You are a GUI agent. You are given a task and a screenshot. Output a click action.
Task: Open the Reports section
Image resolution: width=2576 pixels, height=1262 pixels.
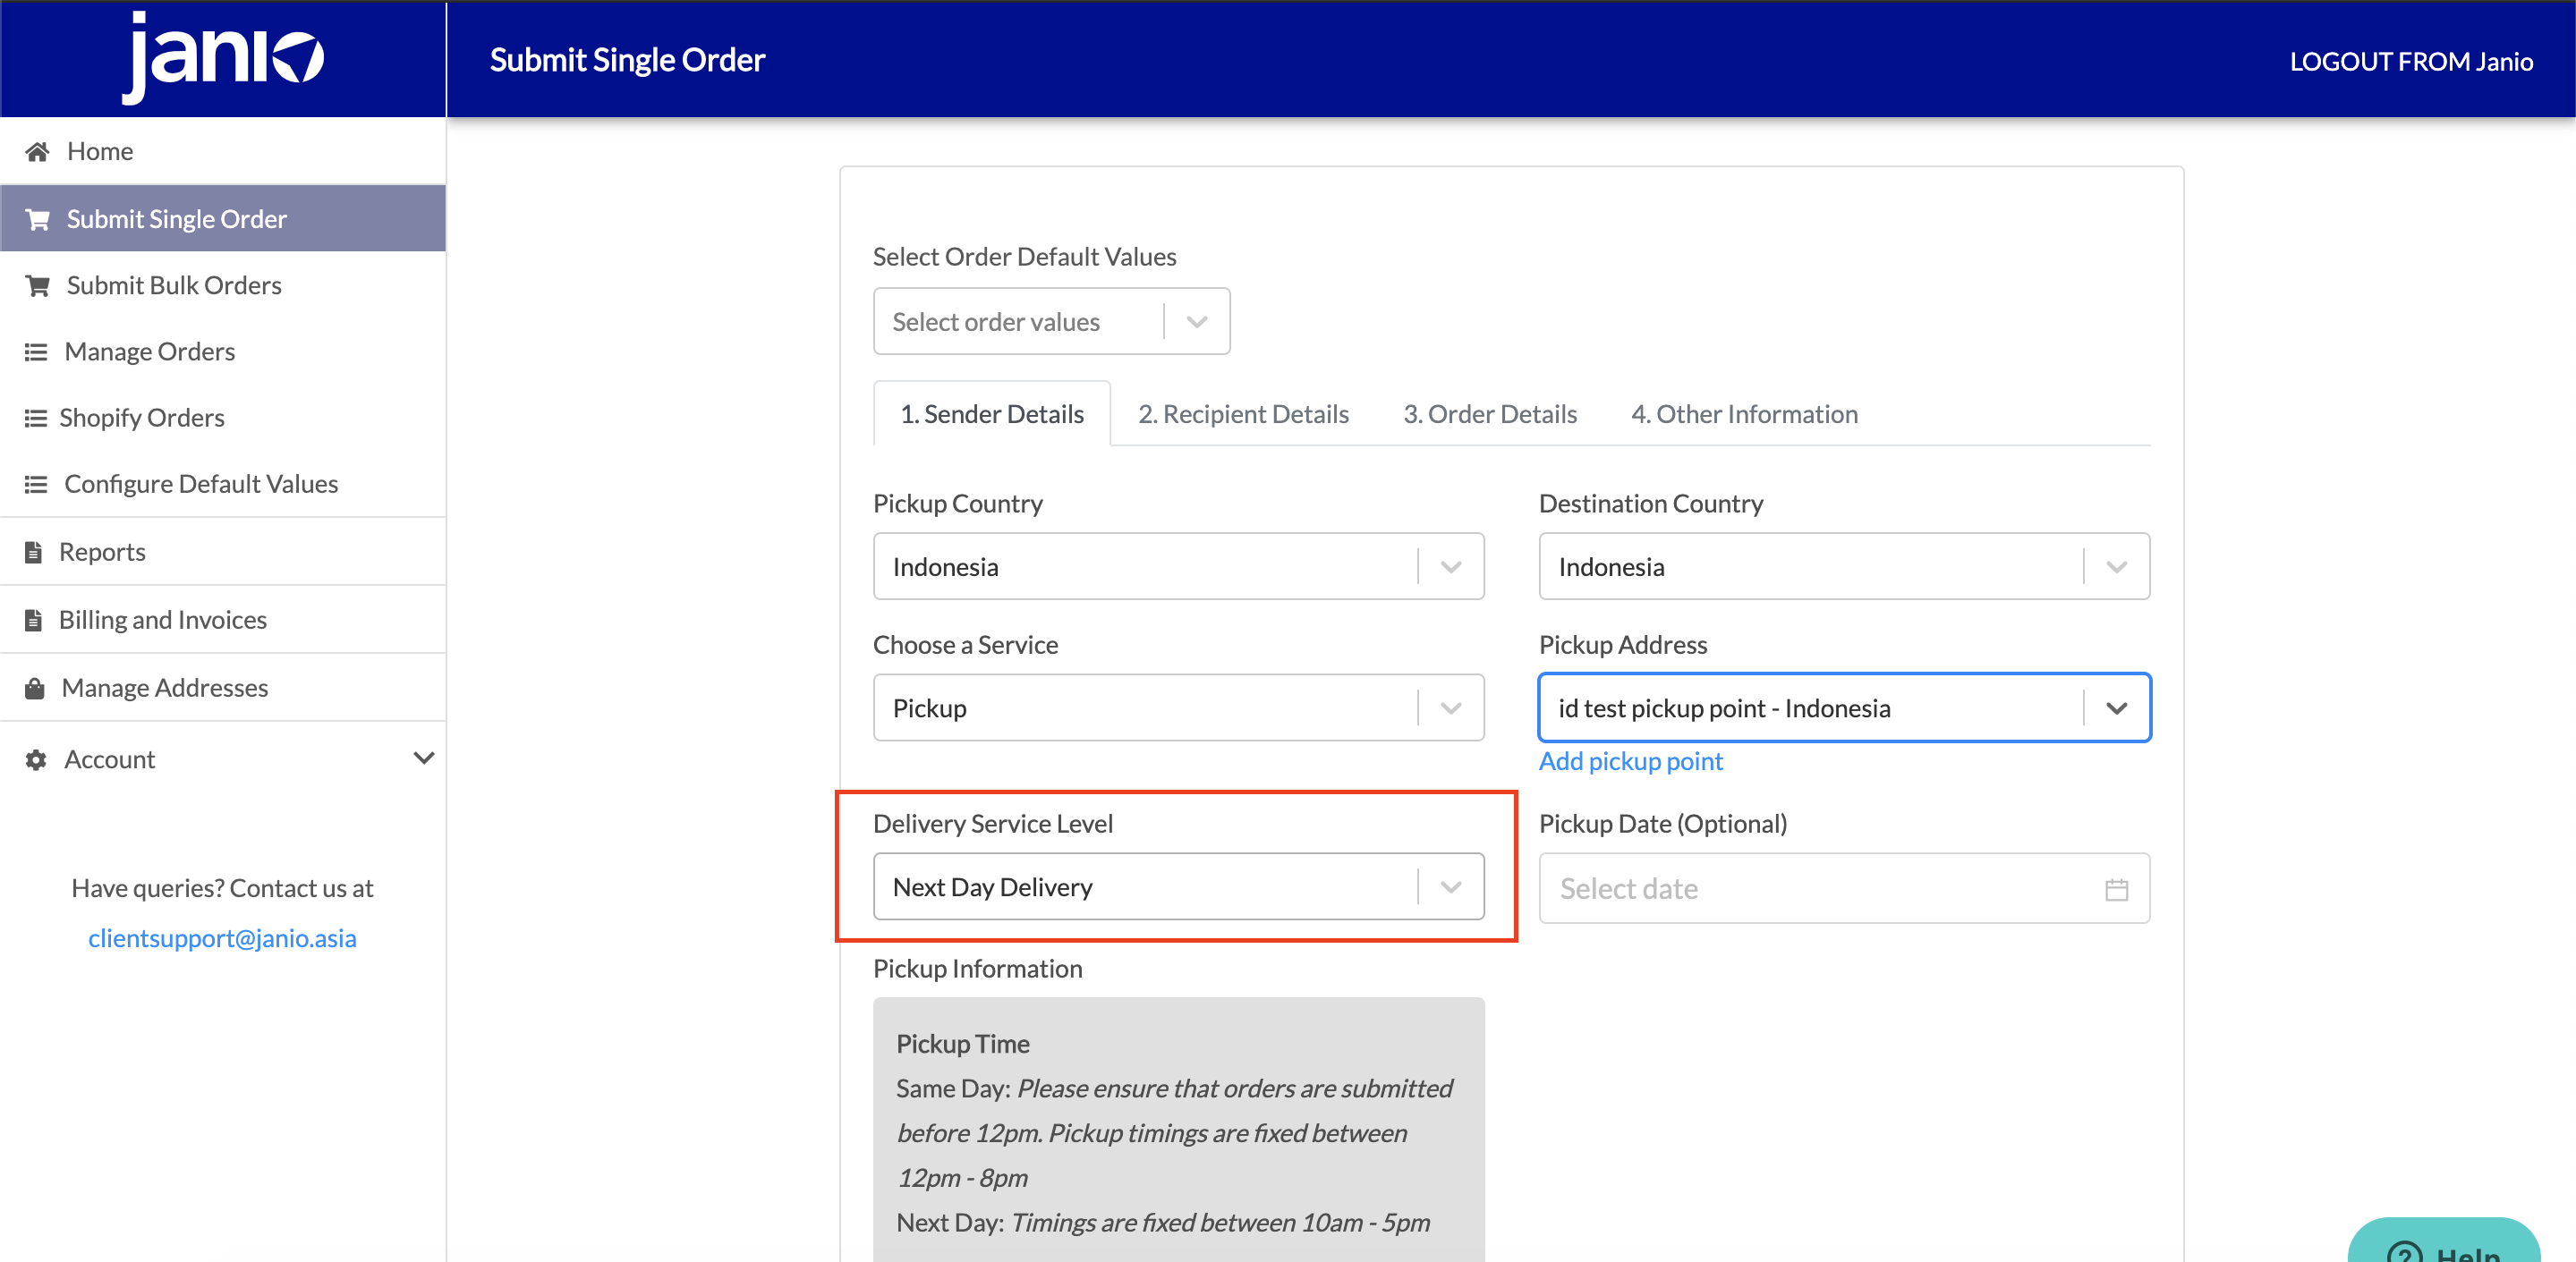click(223, 552)
